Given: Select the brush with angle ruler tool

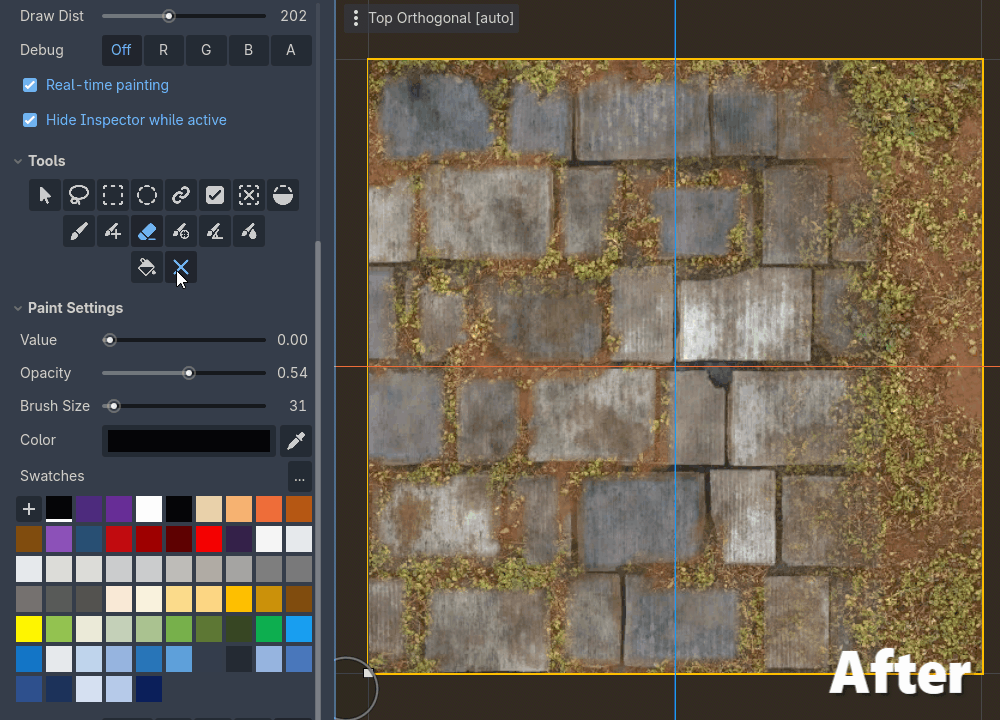Looking at the screenshot, I should point(215,231).
